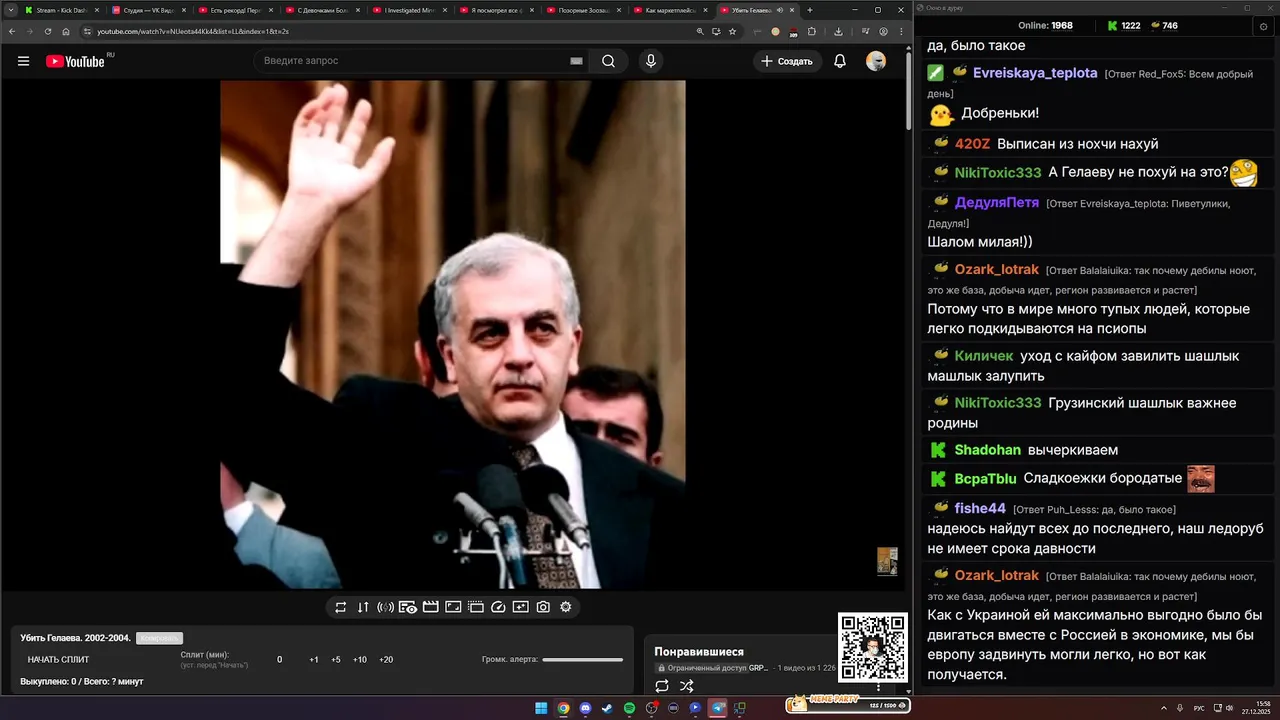Switch to the I Investigated tab
This screenshot has height=720, width=1280.
409,10
